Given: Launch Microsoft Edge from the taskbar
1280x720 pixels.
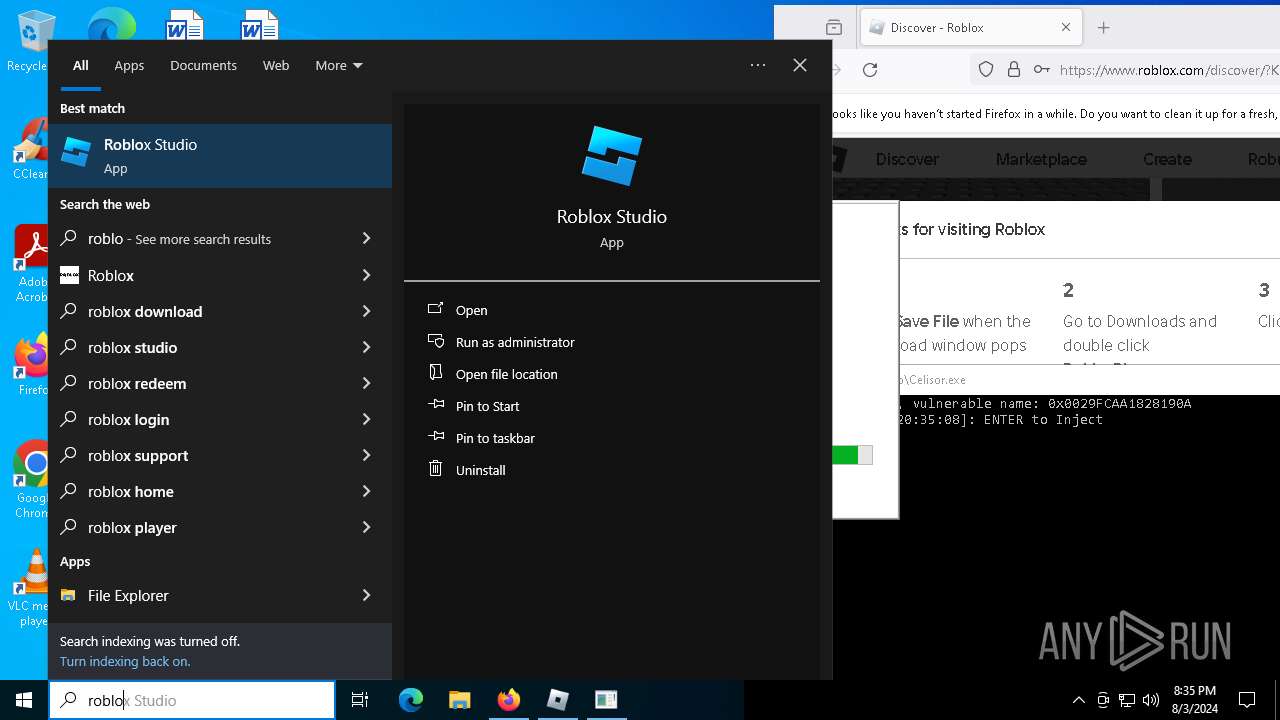Looking at the screenshot, I should tap(411, 700).
